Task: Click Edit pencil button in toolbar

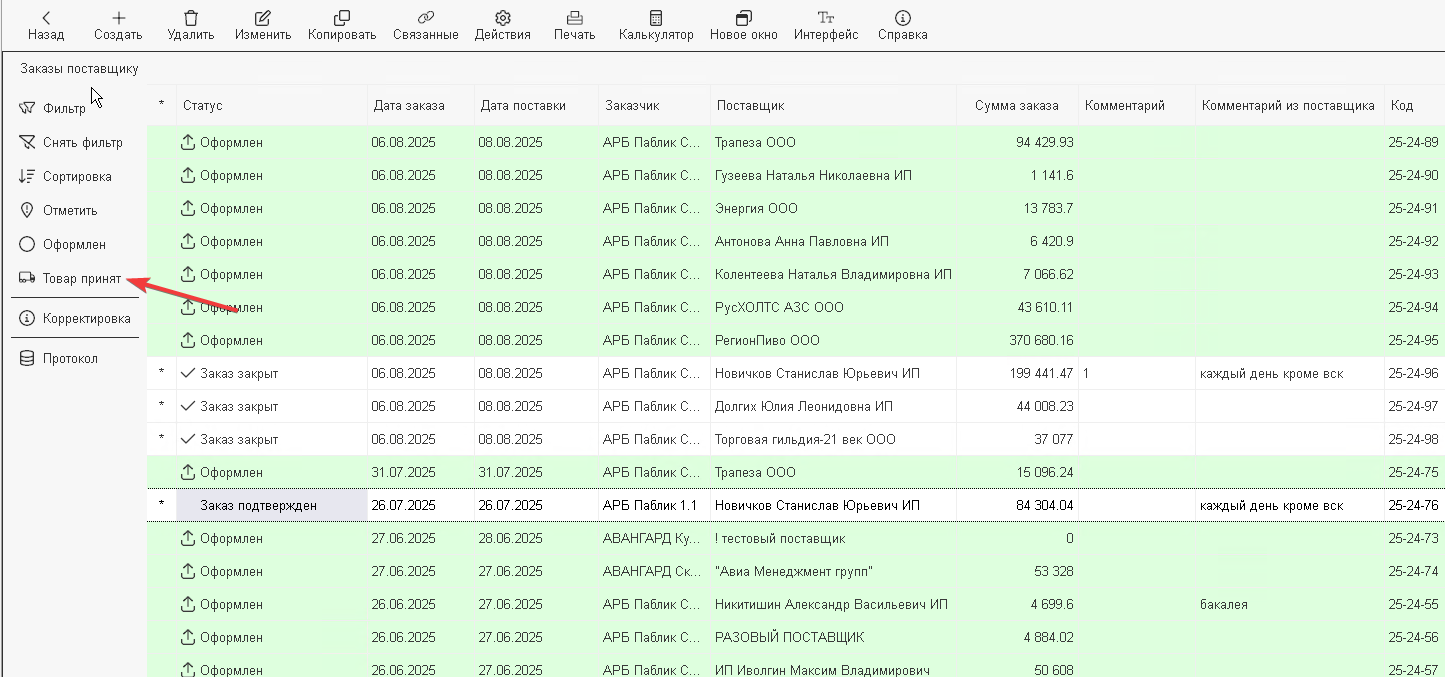Action: [x=263, y=18]
